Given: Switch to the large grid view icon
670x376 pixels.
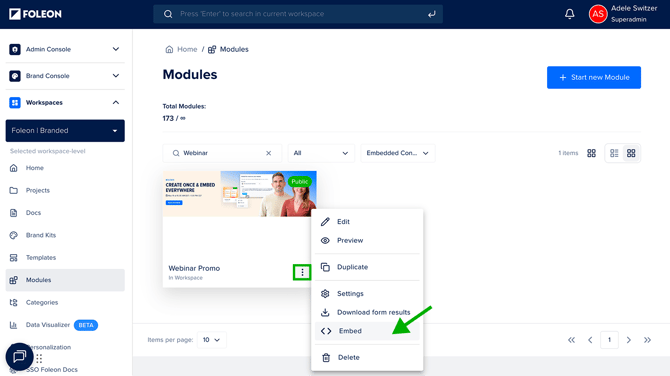Looking at the screenshot, I should click(591, 153).
